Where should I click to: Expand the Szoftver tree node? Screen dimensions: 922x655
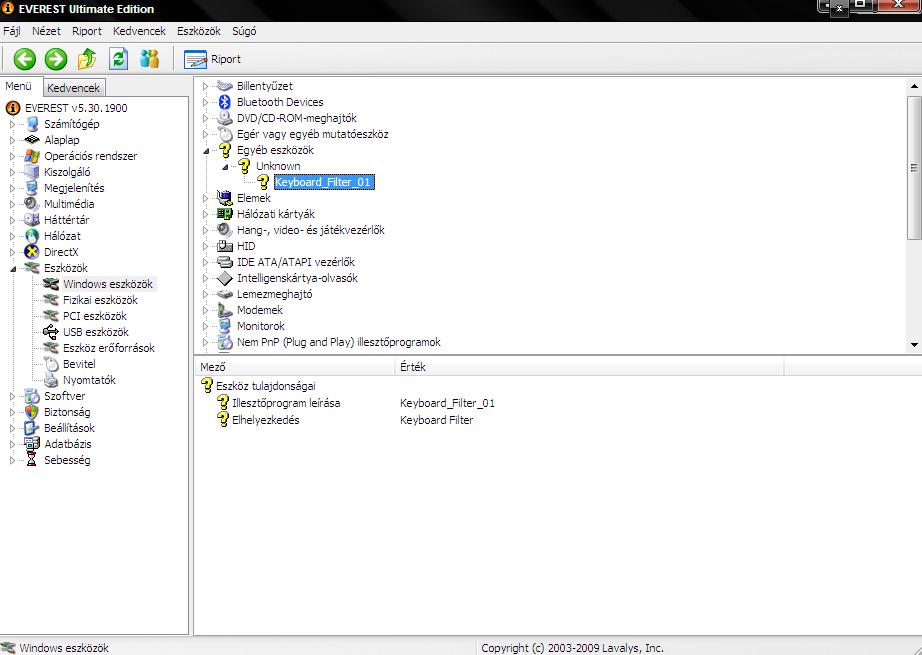(12, 396)
